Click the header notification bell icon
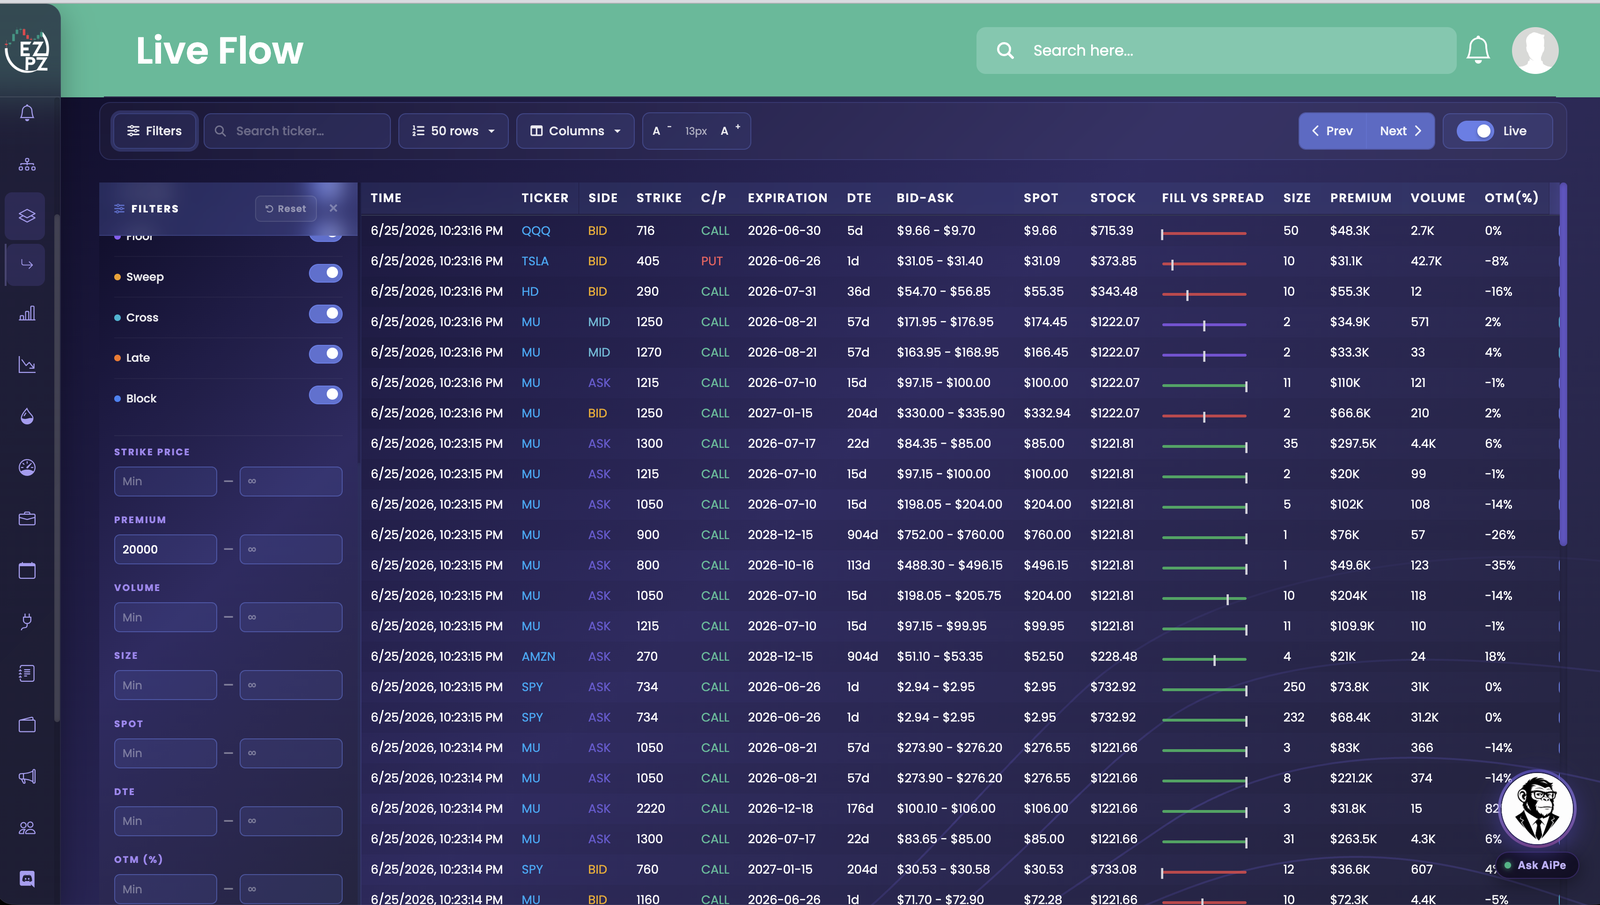Image resolution: width=1600 pixels, height=905 pixels. click(1478, 50)
